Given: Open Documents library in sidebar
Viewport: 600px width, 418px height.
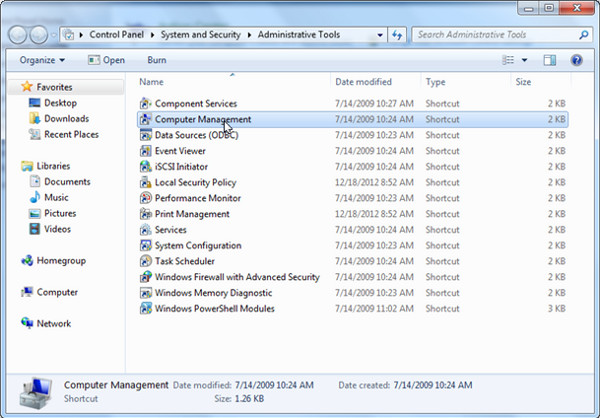Looking at the screenshot, I should 67,181.
